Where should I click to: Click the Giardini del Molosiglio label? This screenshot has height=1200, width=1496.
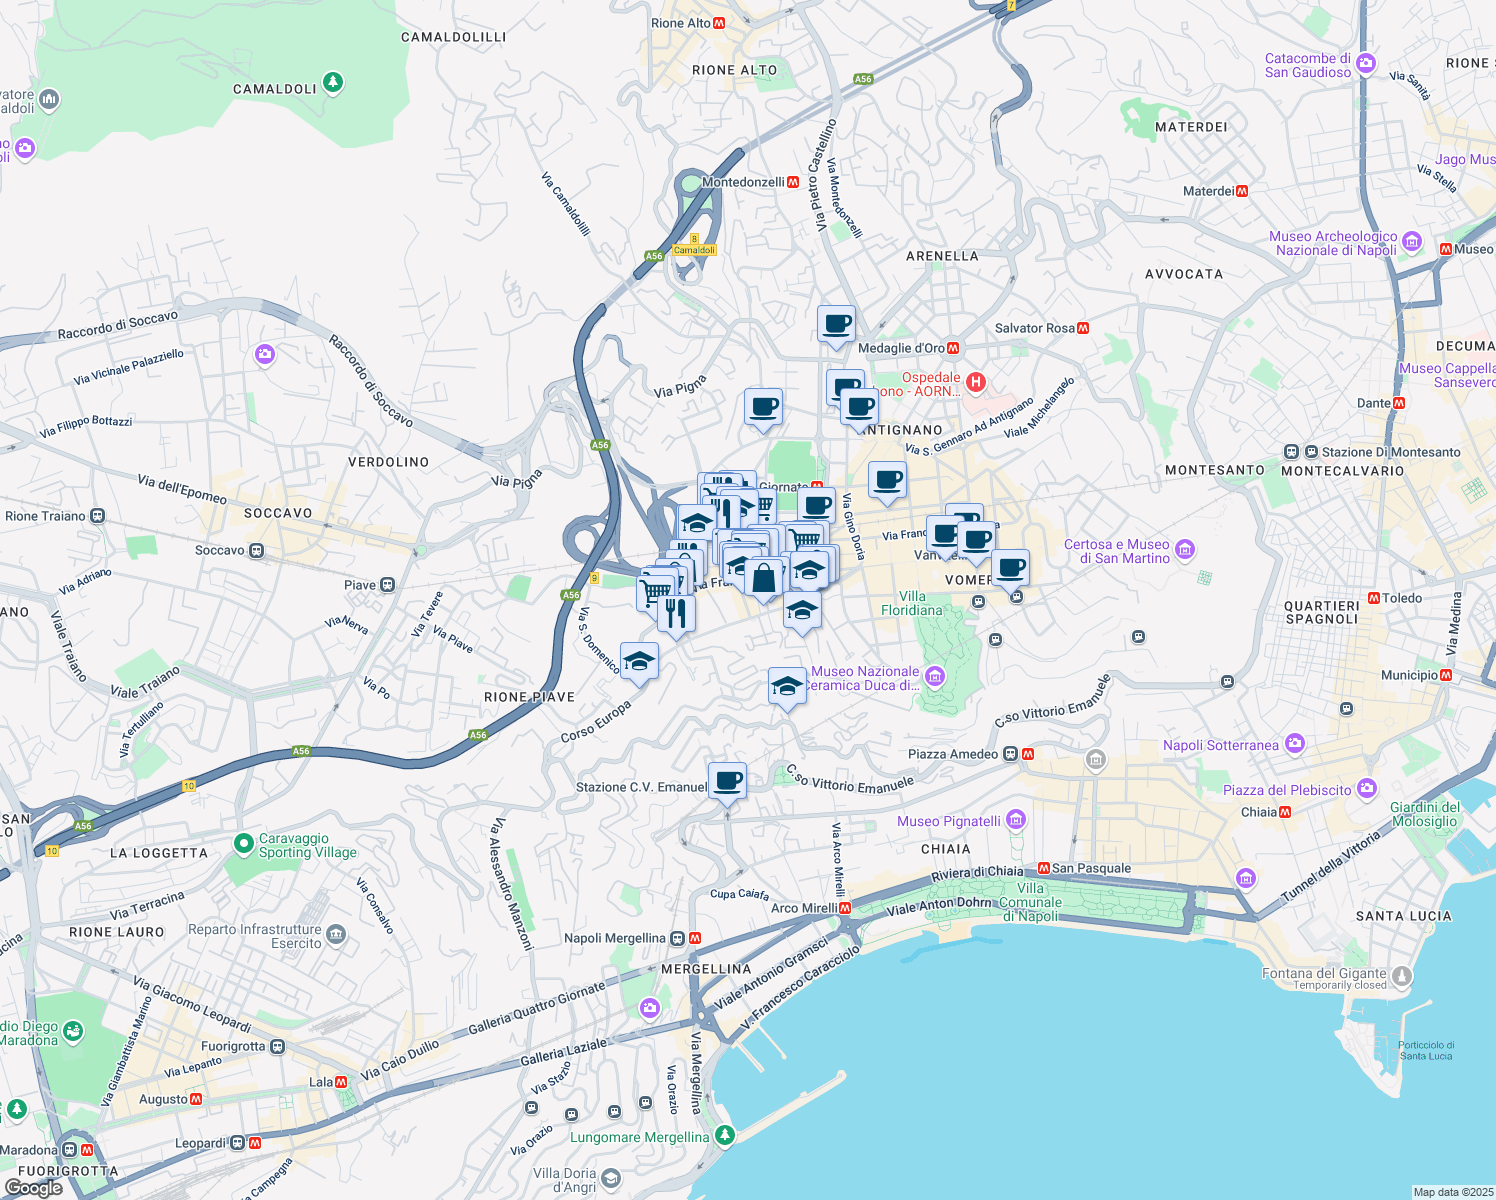pos(1425,814)
